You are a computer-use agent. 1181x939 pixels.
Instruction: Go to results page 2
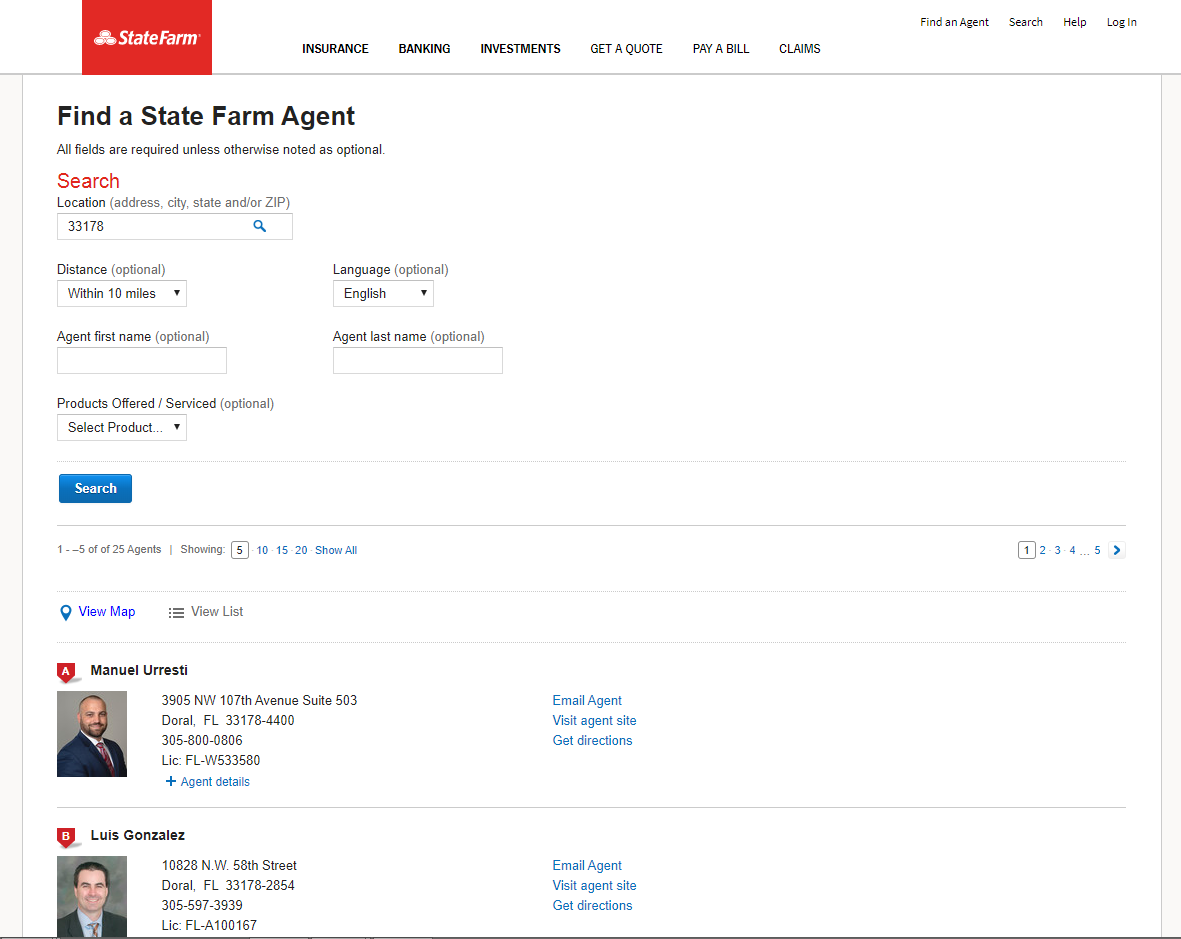[x=1042, y=550]
